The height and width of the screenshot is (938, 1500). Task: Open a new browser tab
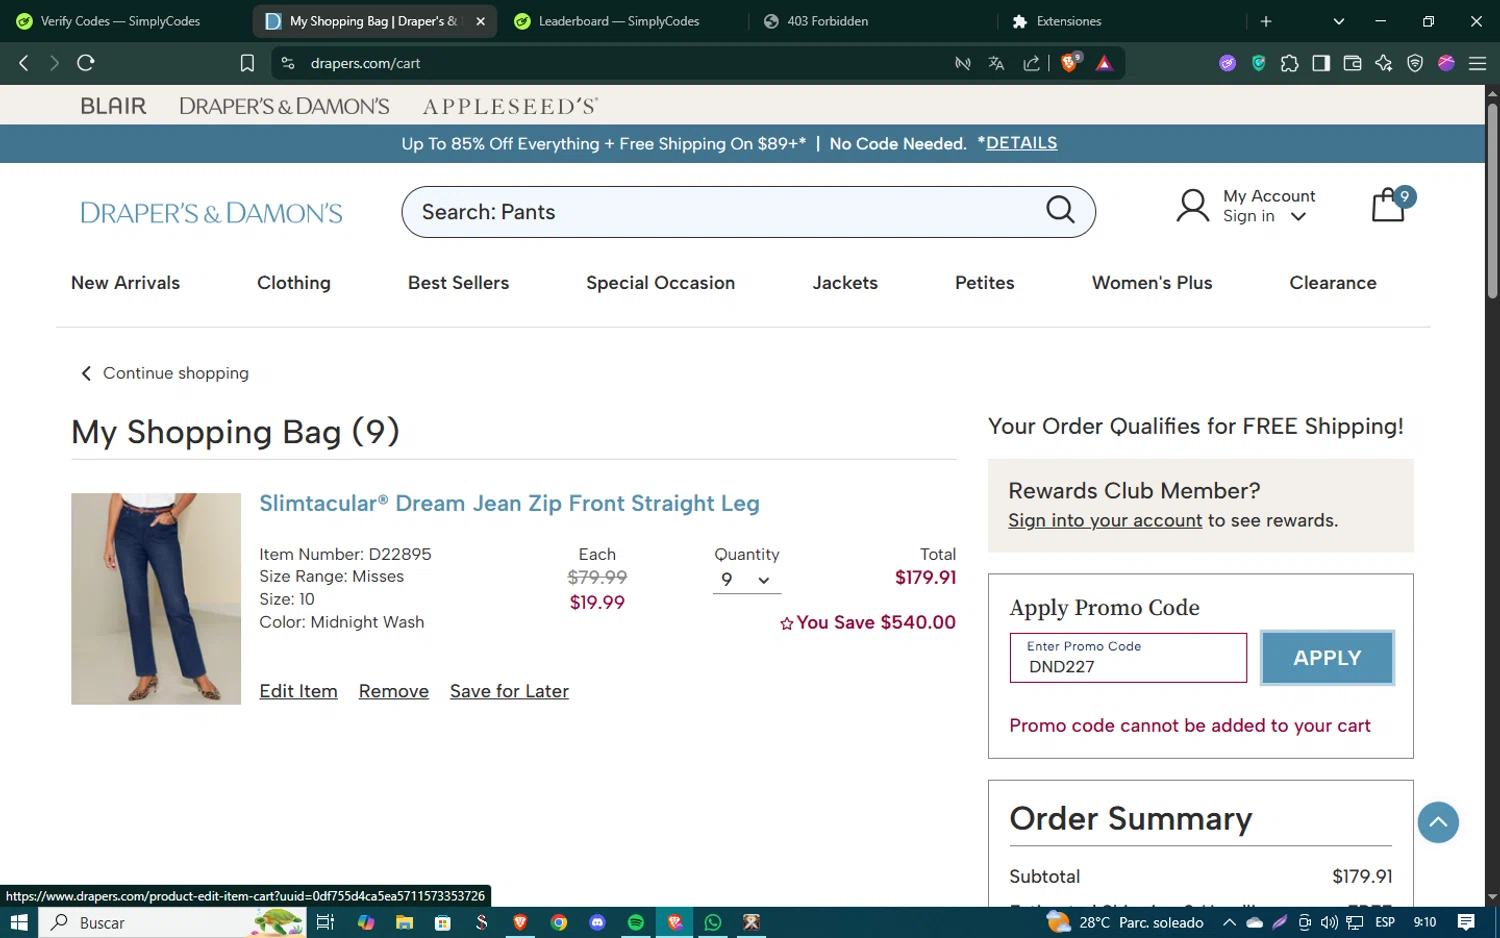[x=1266, y=21]
